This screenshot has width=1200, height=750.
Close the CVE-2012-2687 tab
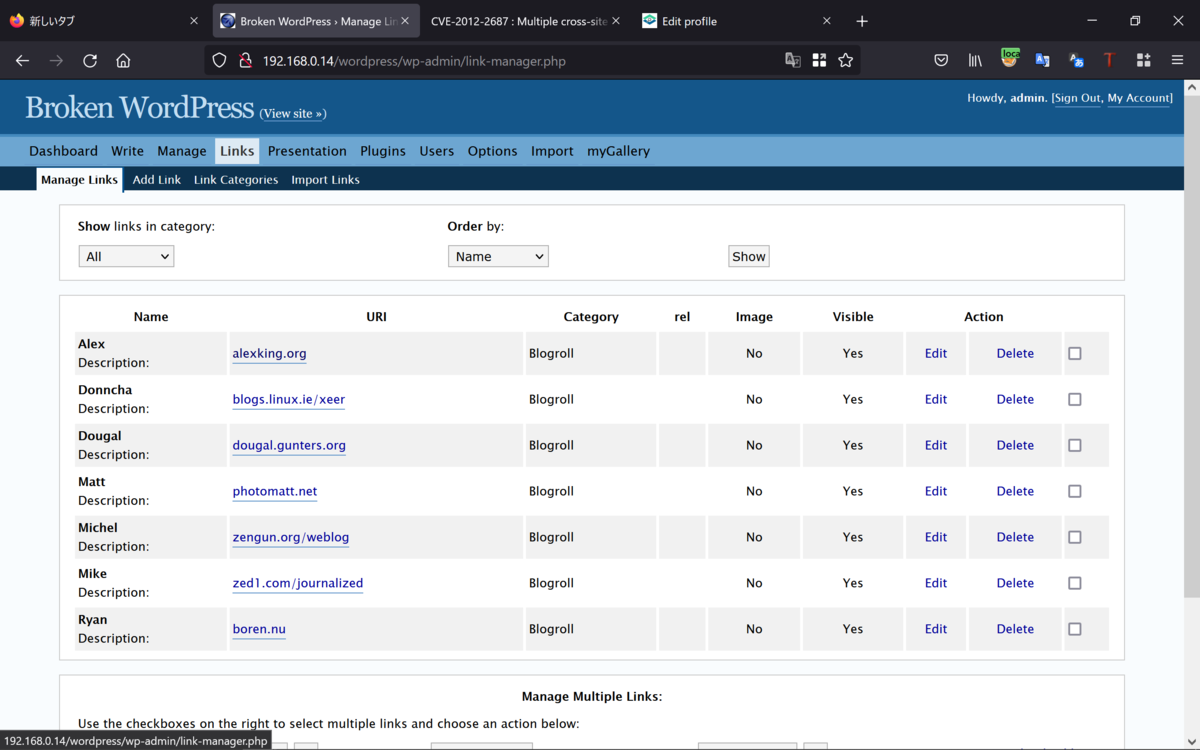pyautogui.click(x=616, y=21)
